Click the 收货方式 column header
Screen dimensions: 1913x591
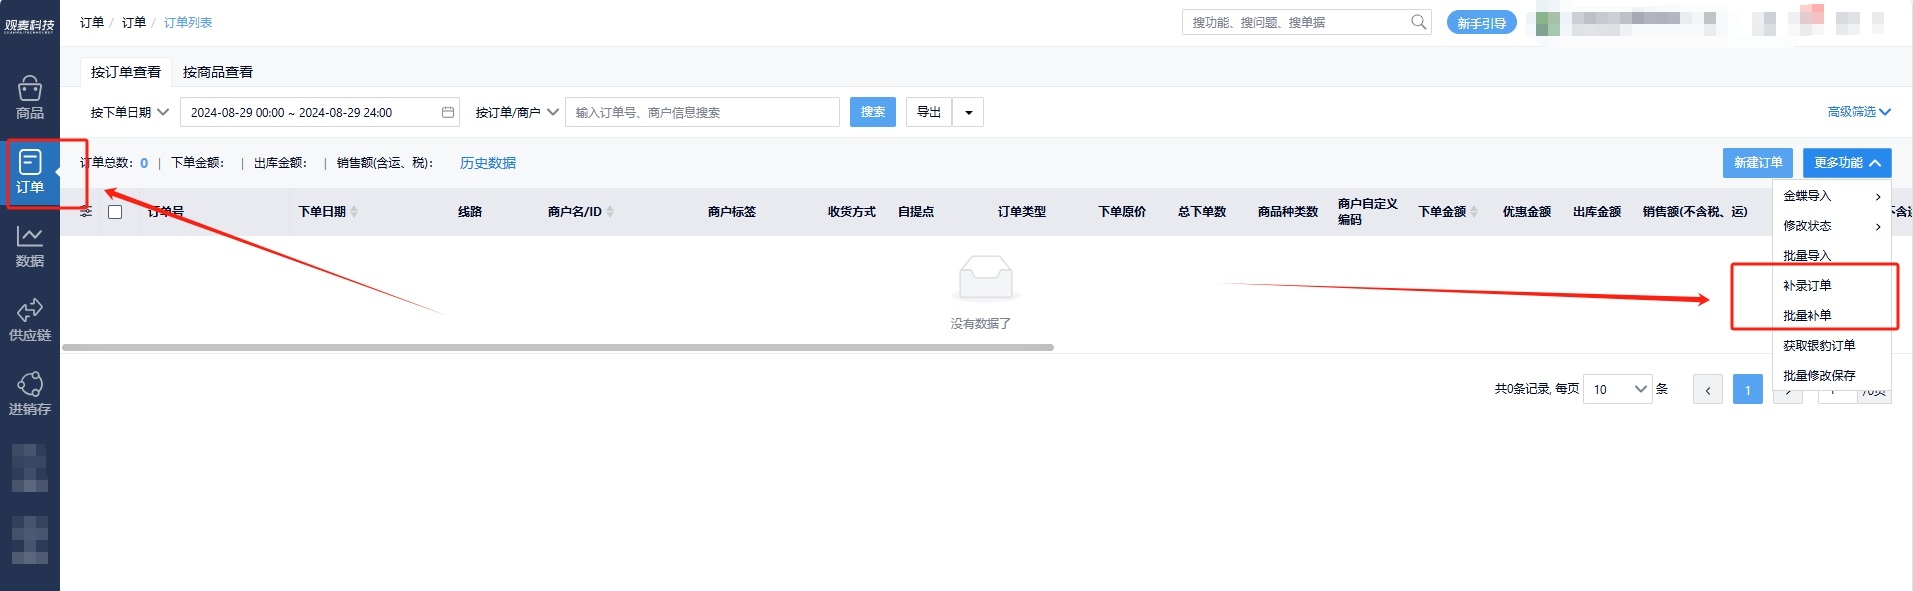[x=852, y=212]
